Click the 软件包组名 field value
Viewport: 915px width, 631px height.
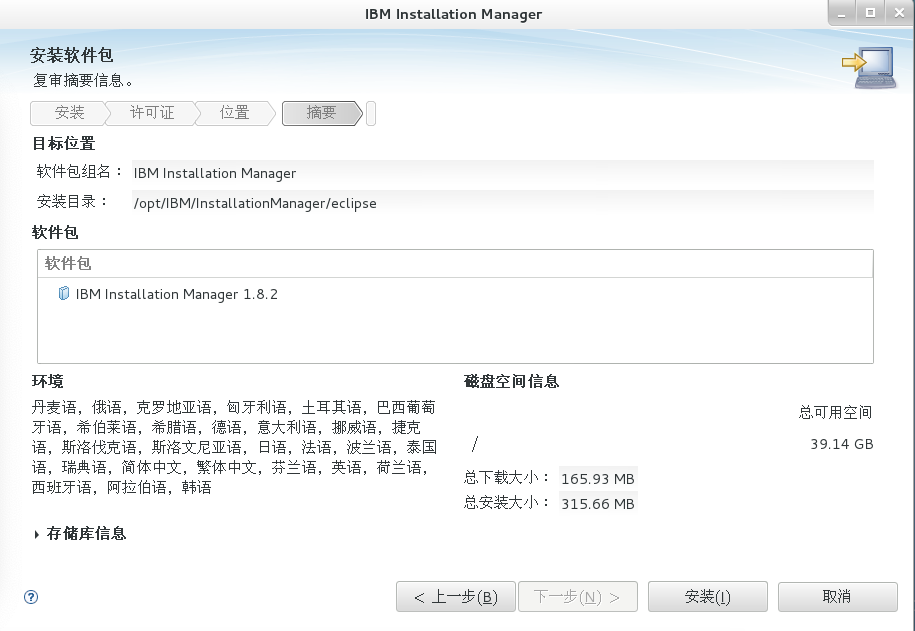(x=502, y=173)
